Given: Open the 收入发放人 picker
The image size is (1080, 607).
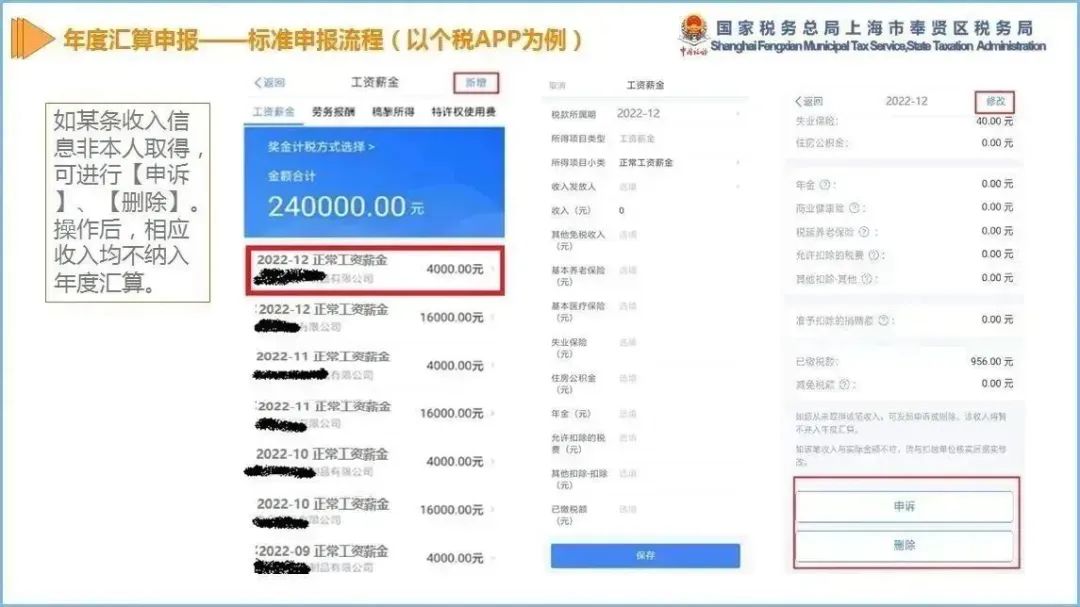Looking at the screenshot, I should [x=645, y=187].
